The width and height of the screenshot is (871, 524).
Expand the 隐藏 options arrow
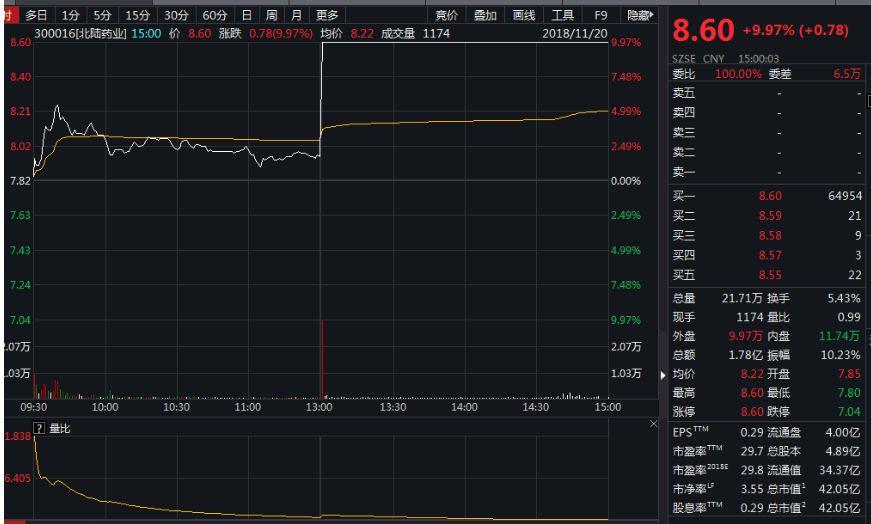click(x=651, y=15)
